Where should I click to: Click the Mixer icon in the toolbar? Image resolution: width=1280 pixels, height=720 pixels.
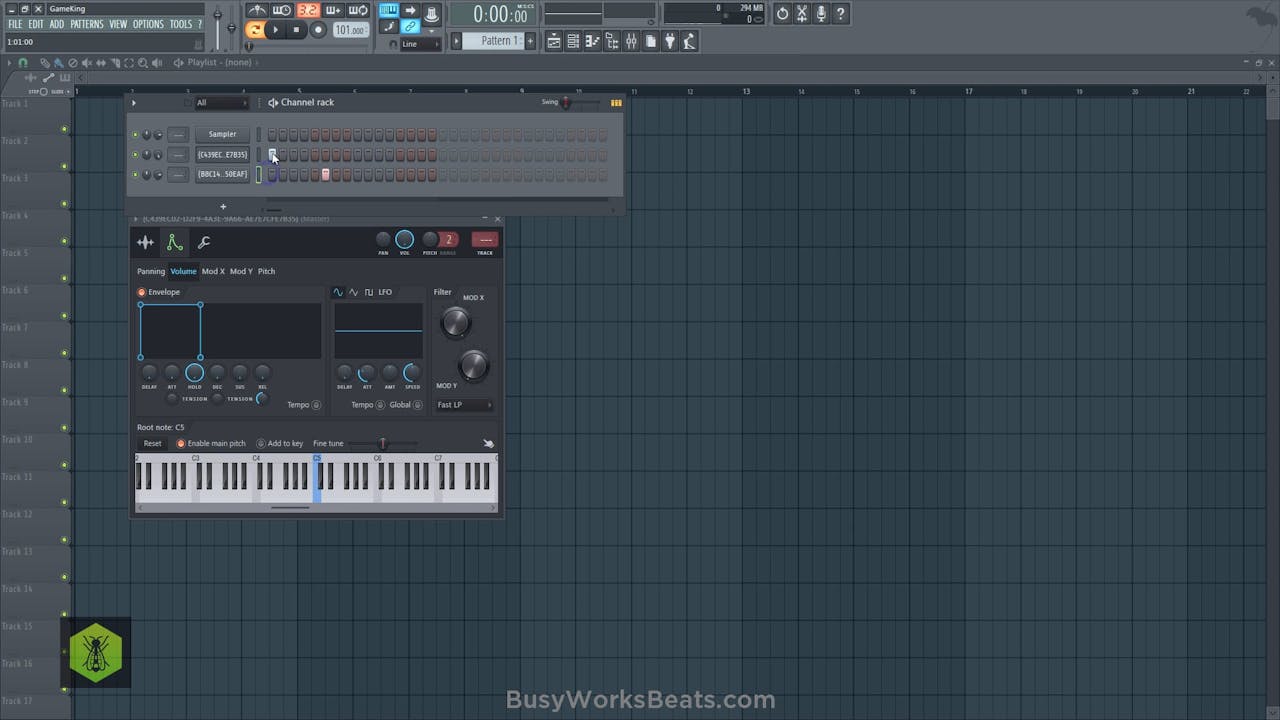(x=631, y=41)
